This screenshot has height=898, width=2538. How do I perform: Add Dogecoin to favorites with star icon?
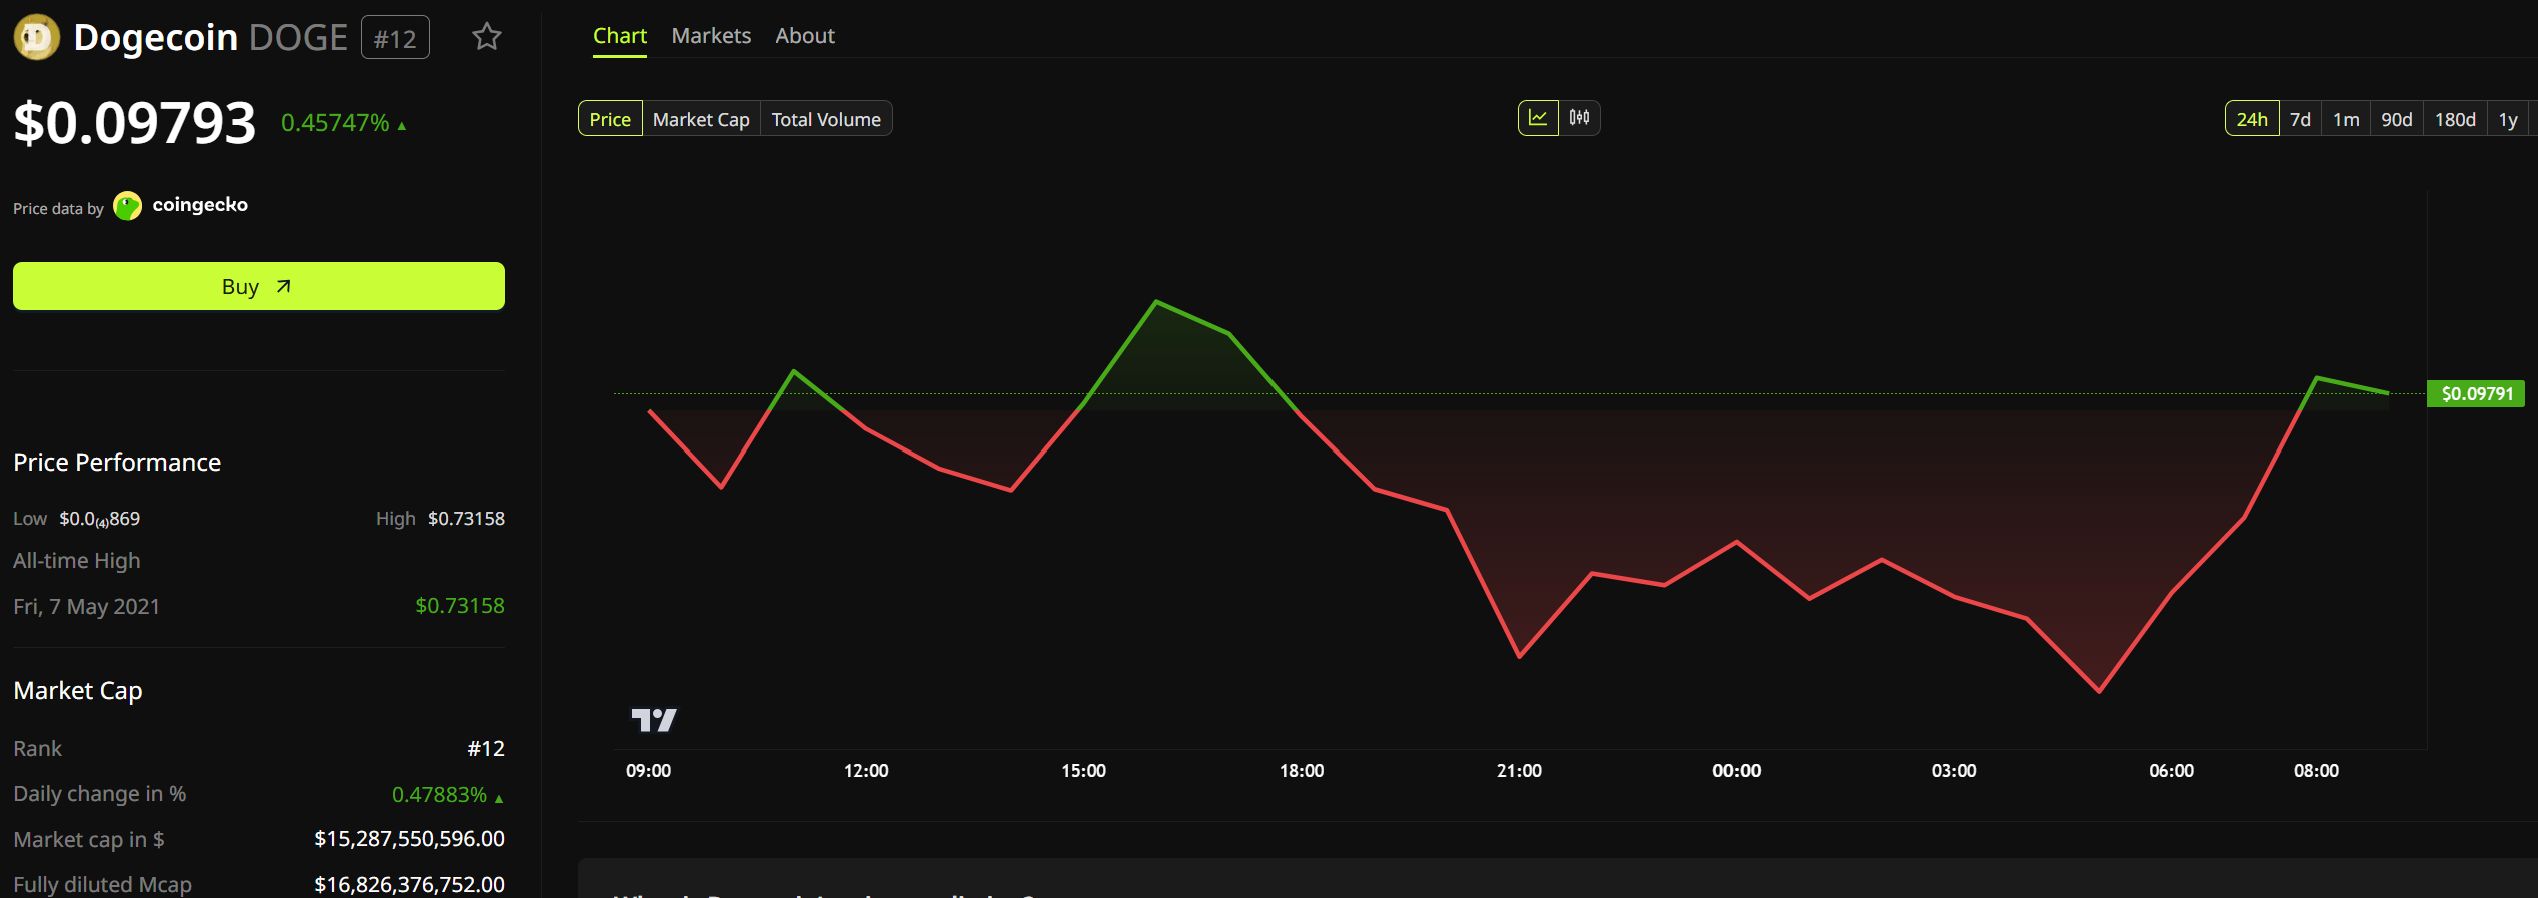(x=487, y=37)
